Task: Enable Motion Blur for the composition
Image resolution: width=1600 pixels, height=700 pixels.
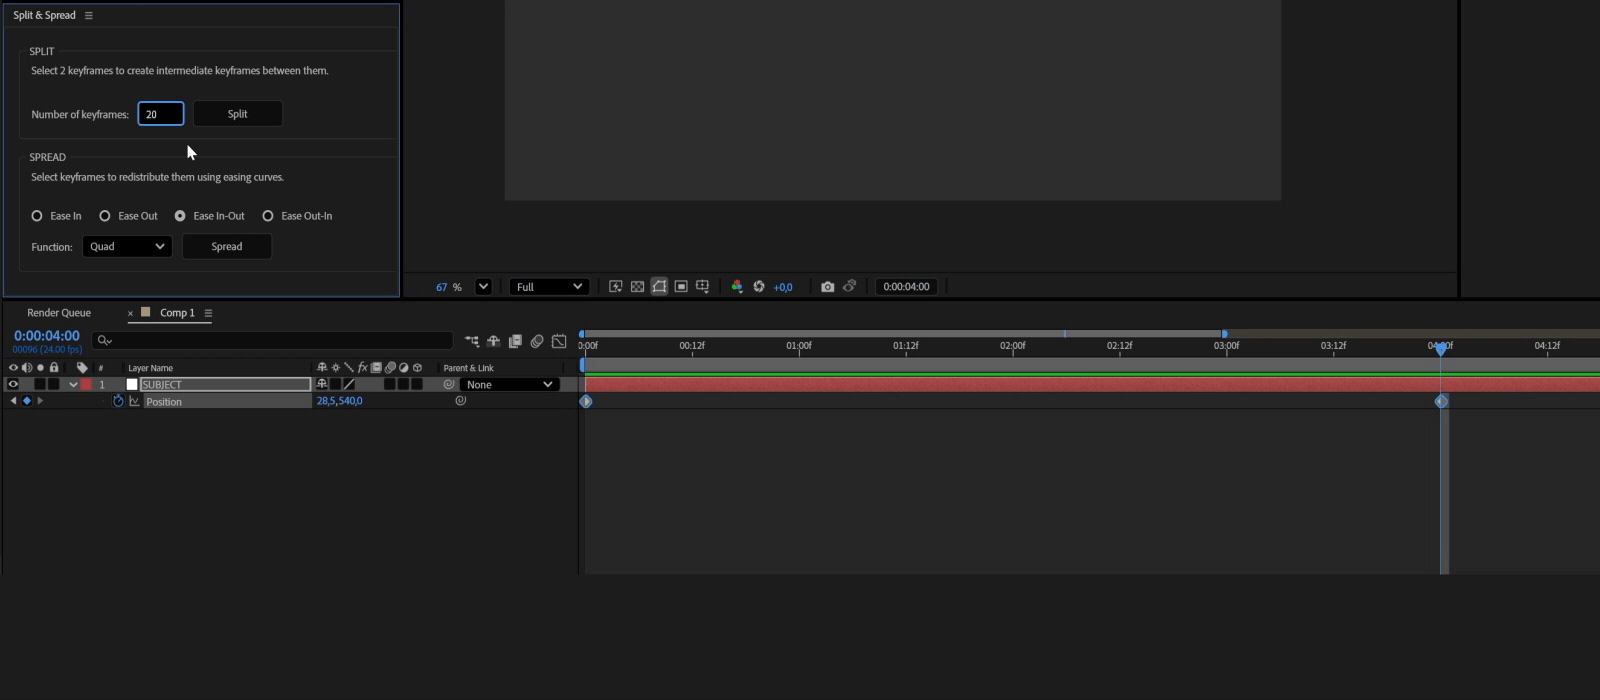Action: coord(537,341)
